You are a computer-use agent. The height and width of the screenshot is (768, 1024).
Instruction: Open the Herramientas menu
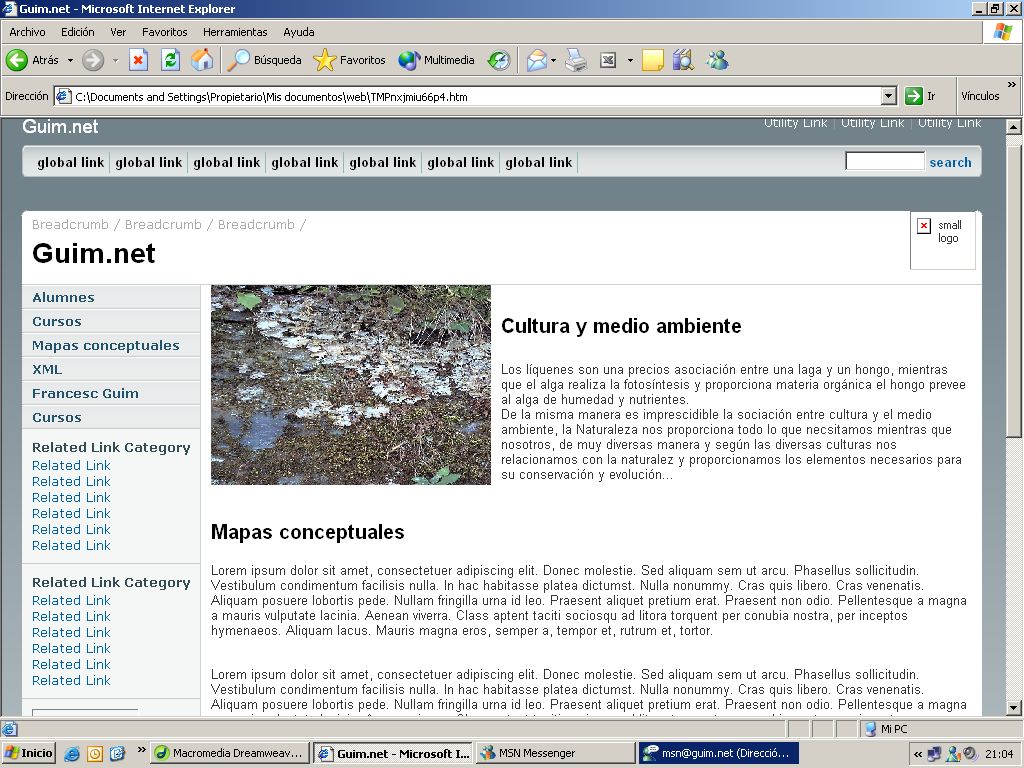235,32
